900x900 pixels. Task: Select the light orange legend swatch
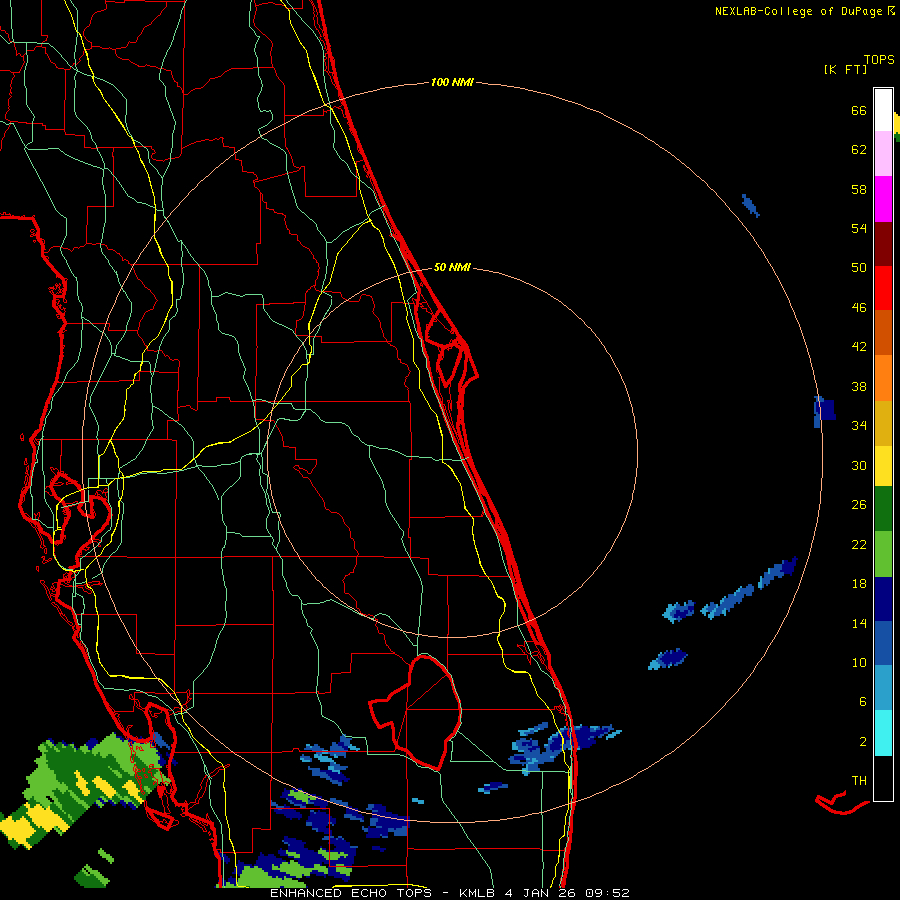click(x=883, y=378)
